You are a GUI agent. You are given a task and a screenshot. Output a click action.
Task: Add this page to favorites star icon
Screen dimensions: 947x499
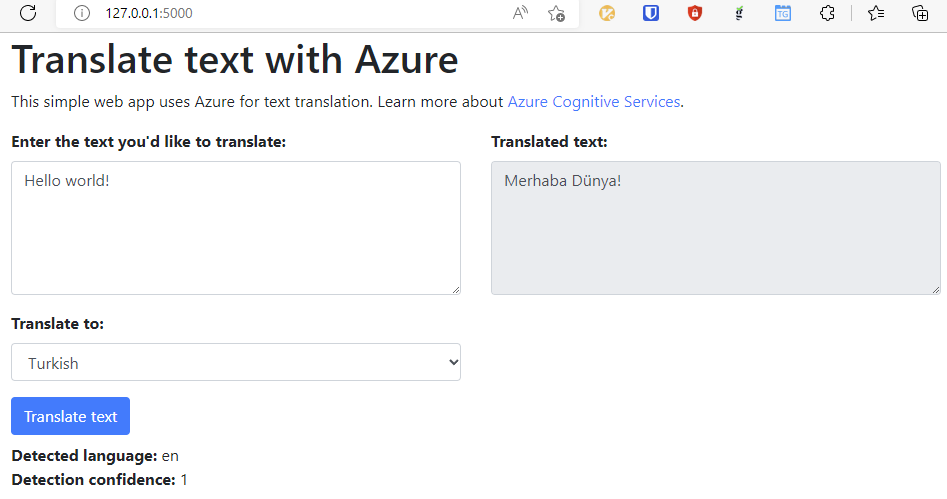(556, 13)
